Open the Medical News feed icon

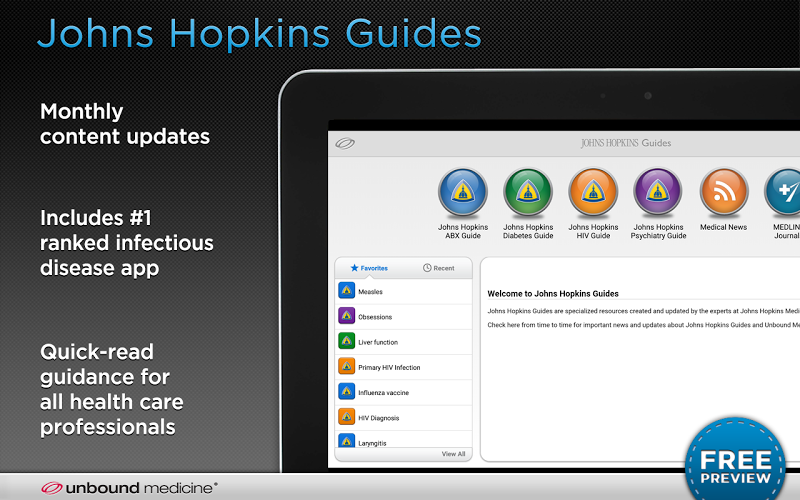tap(723, 192)
